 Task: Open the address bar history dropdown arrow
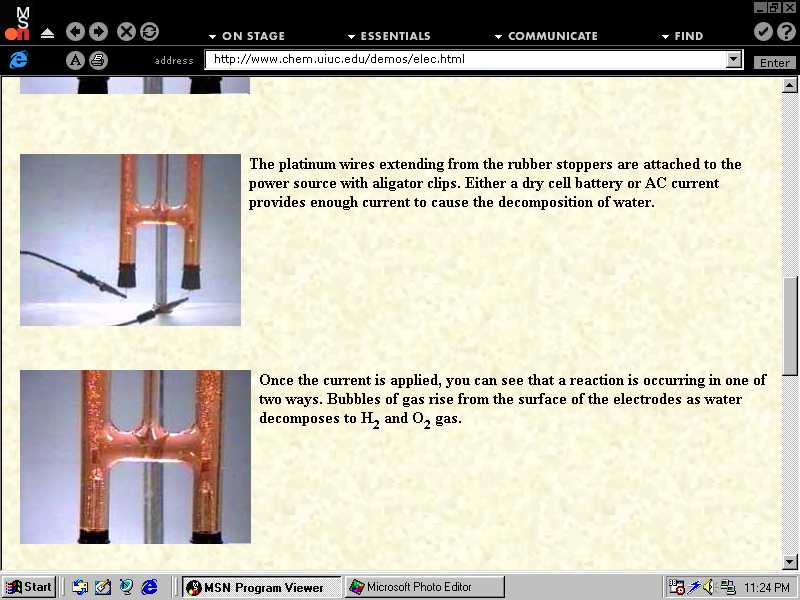(x=734, y=60)
